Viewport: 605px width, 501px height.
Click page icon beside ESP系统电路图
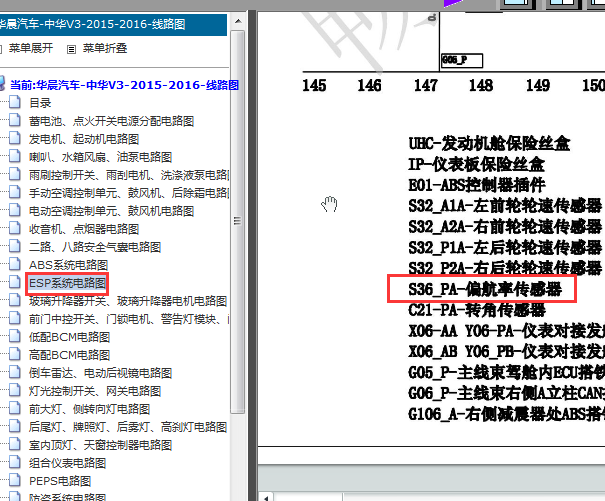15,283
